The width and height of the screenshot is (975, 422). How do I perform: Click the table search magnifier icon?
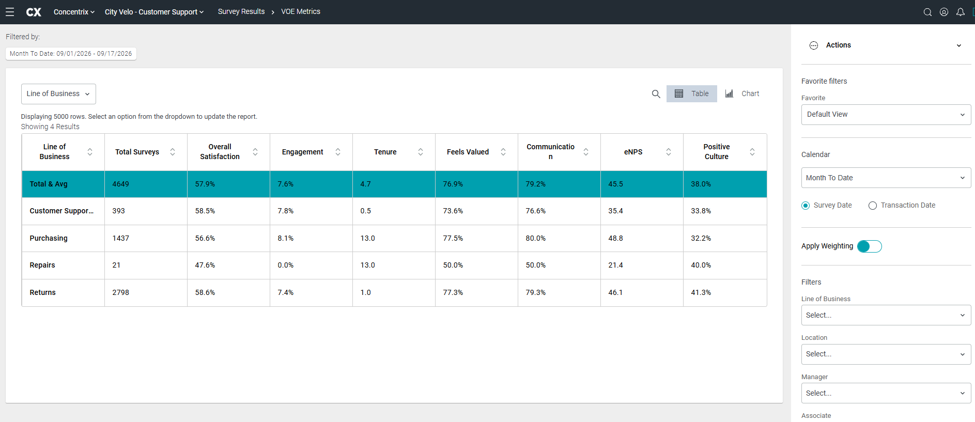point(655,94)
